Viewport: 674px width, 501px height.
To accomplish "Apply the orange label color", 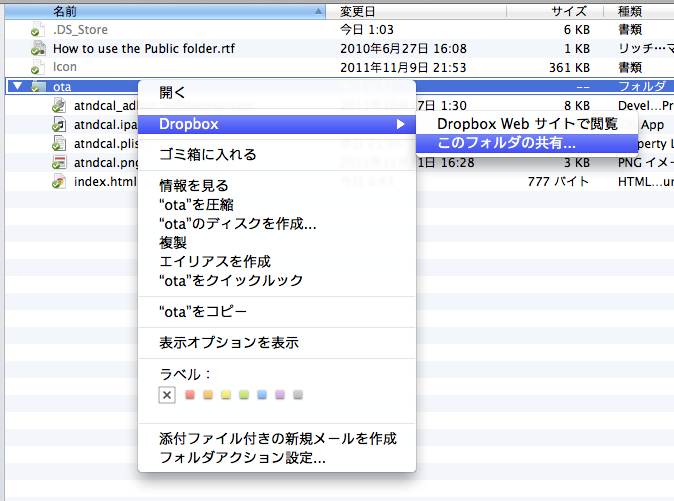I will click(208, 394).
